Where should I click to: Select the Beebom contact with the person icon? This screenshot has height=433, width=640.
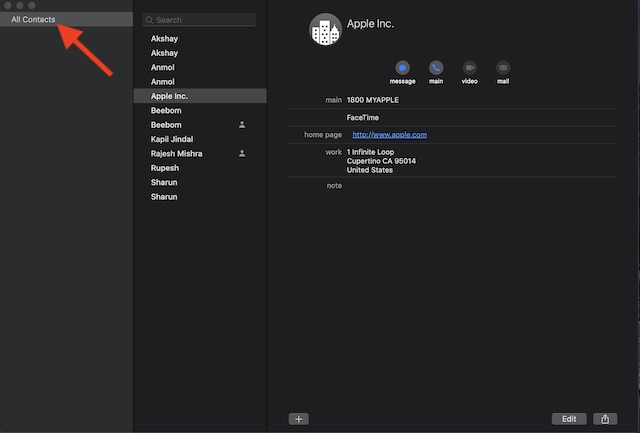click(x=200, y=125)
